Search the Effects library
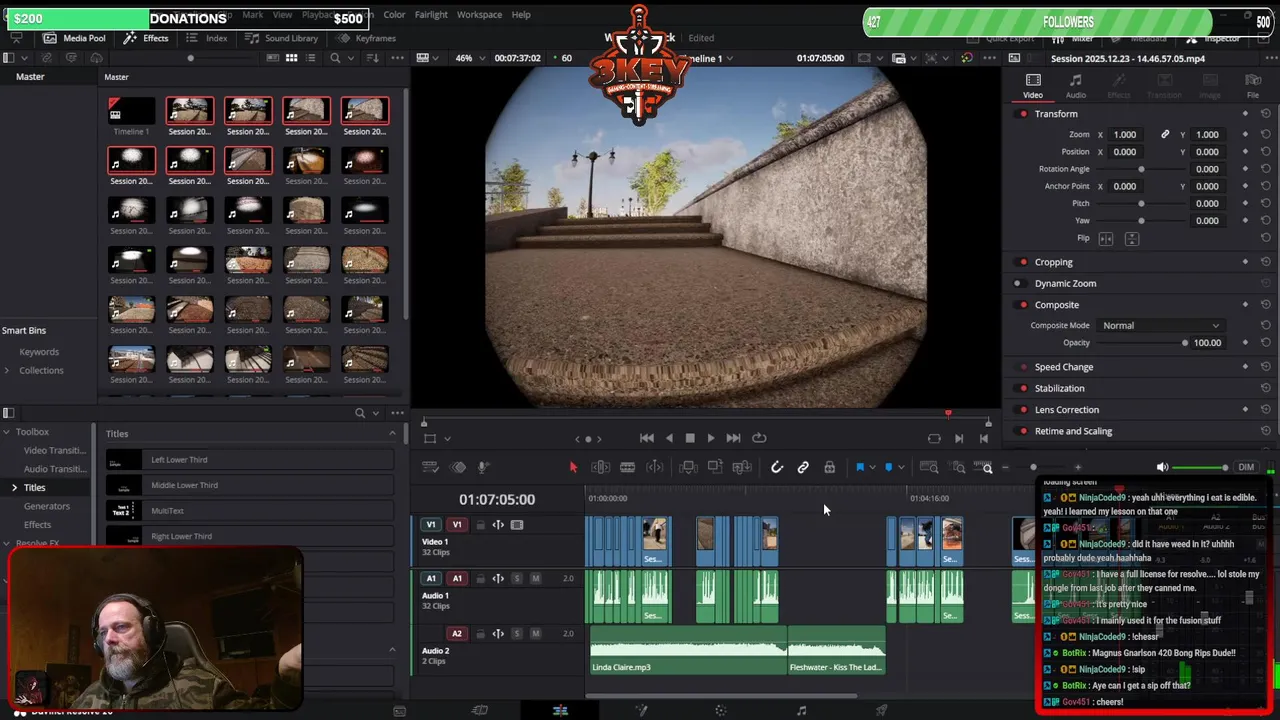This screenshot has width=1280, height=720. coord(360,412)
